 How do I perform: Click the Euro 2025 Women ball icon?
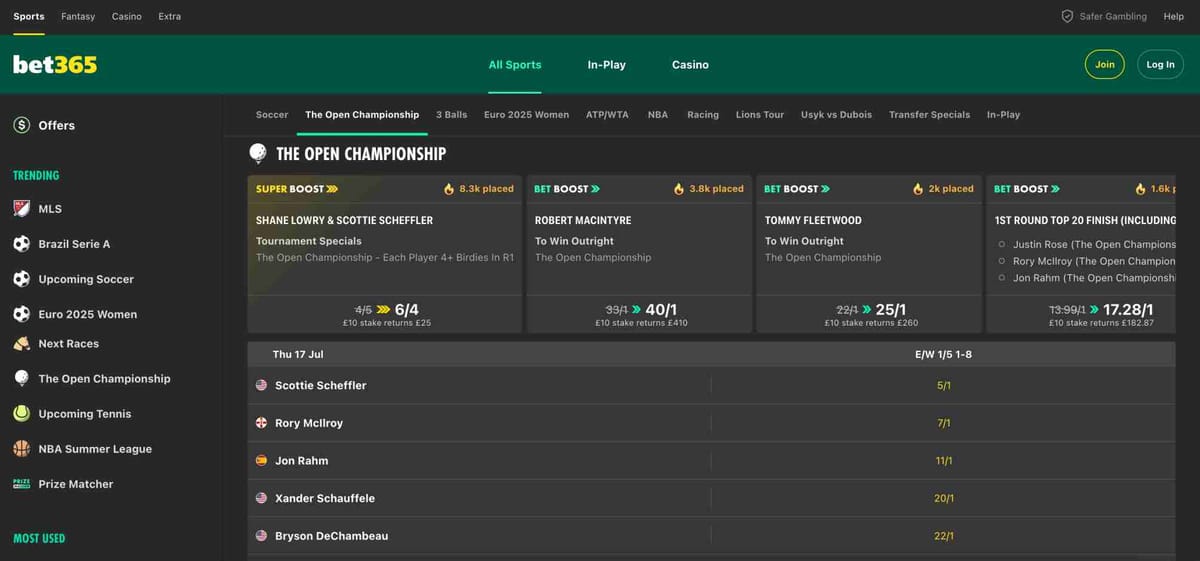click(22, 314)
